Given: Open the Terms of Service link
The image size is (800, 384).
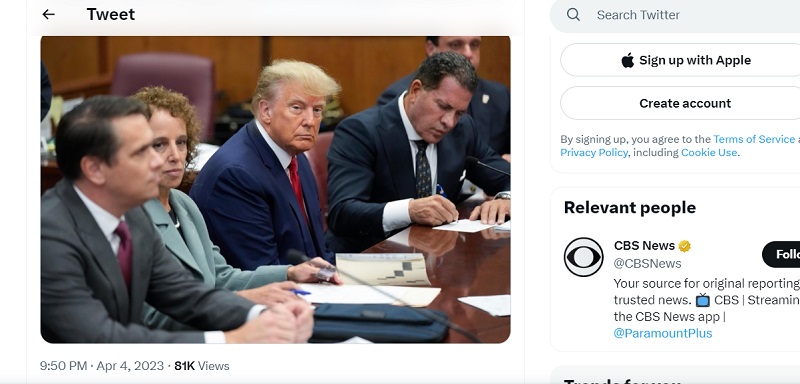Looking at the screenshot, I should tap(754, 139).
